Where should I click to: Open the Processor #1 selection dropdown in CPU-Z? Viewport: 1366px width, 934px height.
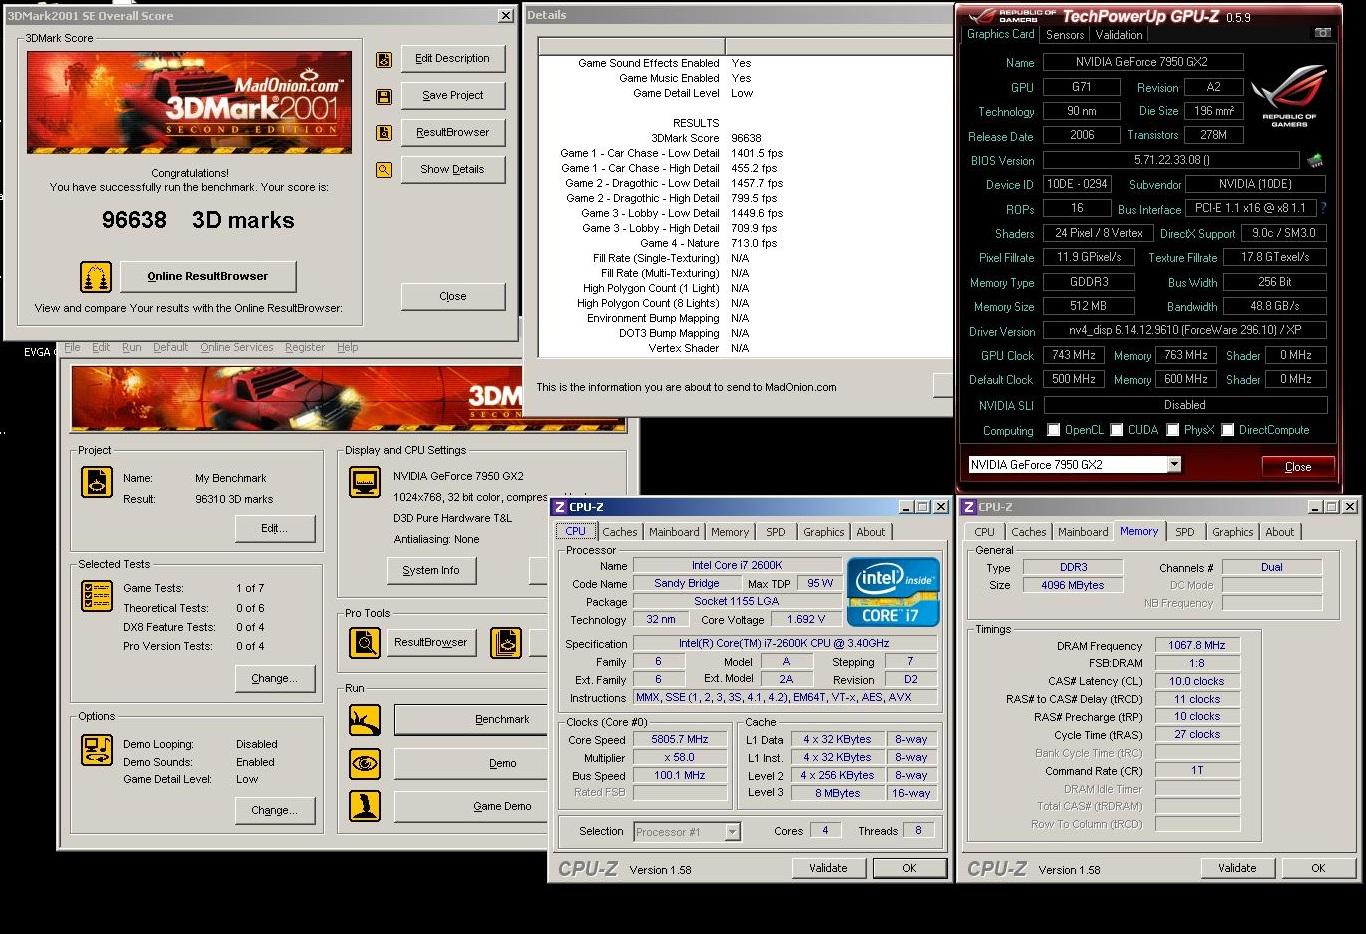pyautogui.click(x=732, y=832)
